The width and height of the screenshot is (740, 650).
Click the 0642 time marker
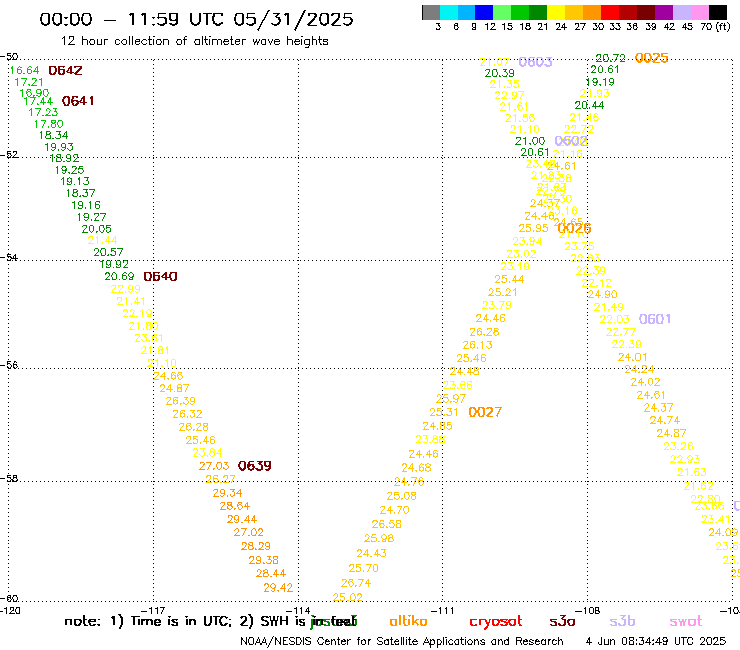[65, 70]
